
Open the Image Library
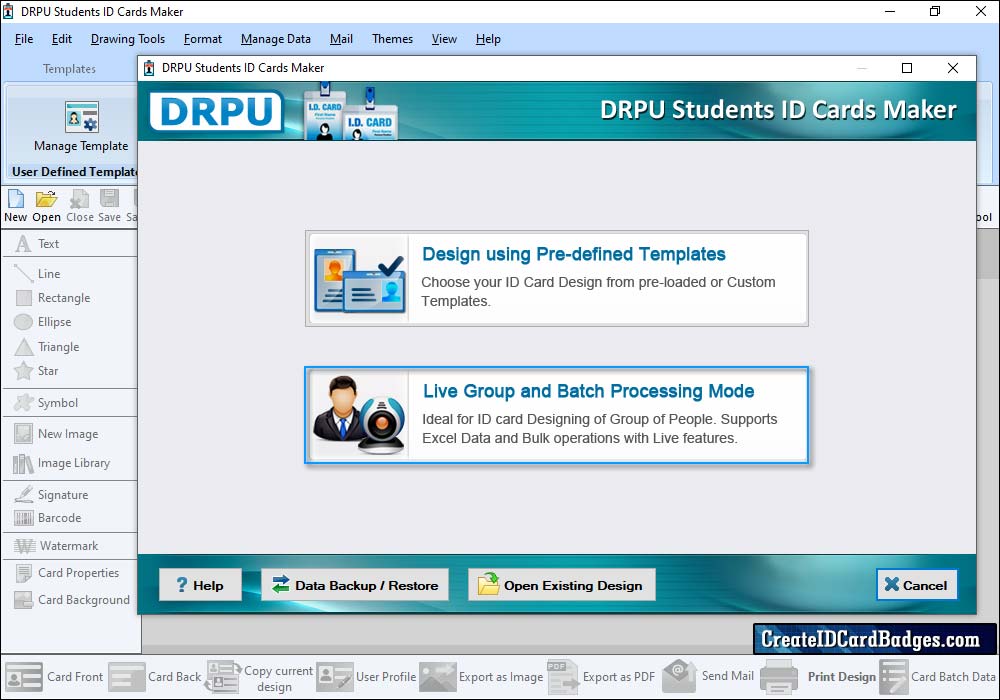coord(61,463)
